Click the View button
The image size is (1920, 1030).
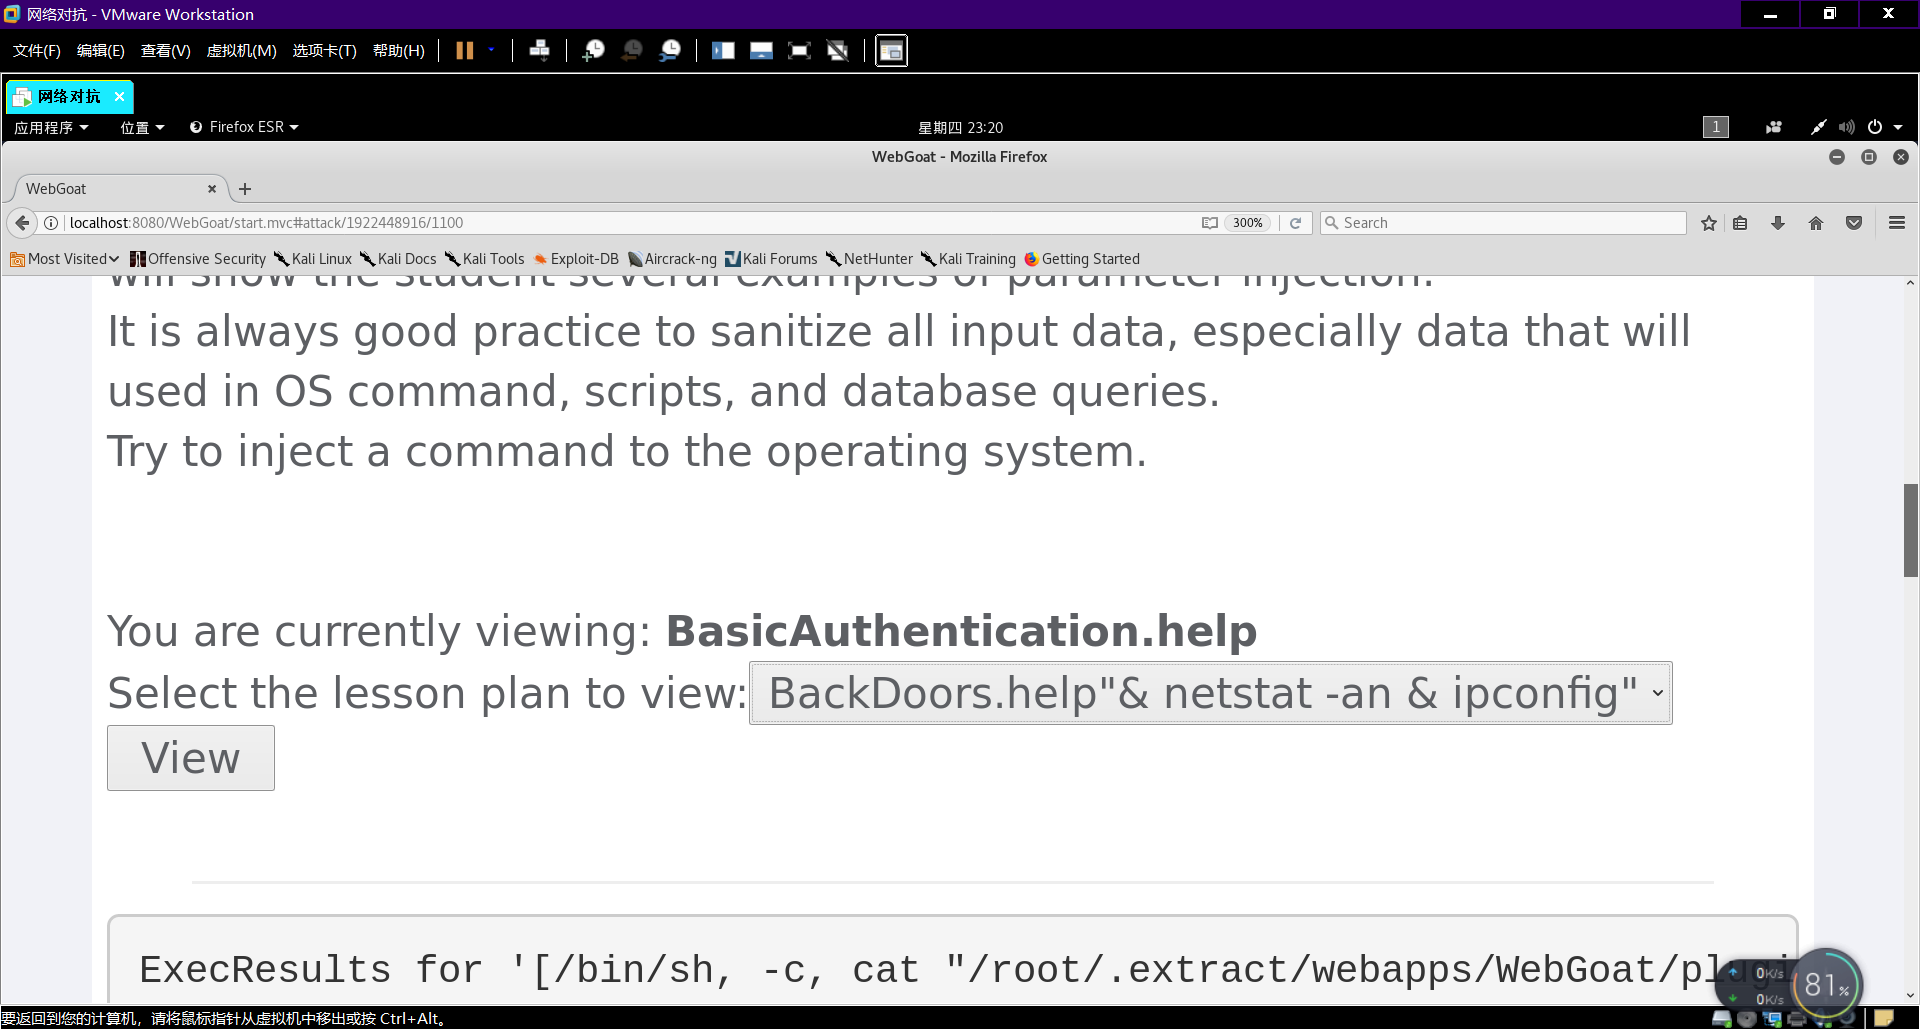coord(191,758)
